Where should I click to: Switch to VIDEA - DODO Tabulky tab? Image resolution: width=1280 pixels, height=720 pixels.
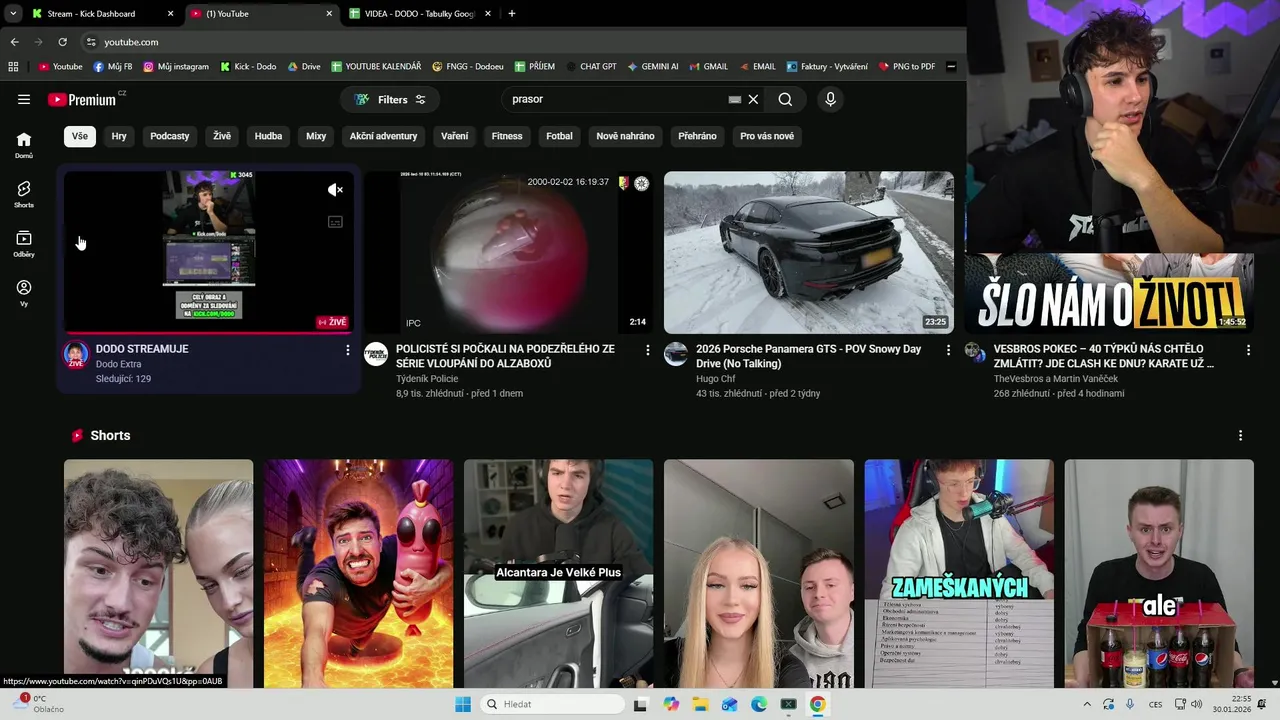pos(419,14)
